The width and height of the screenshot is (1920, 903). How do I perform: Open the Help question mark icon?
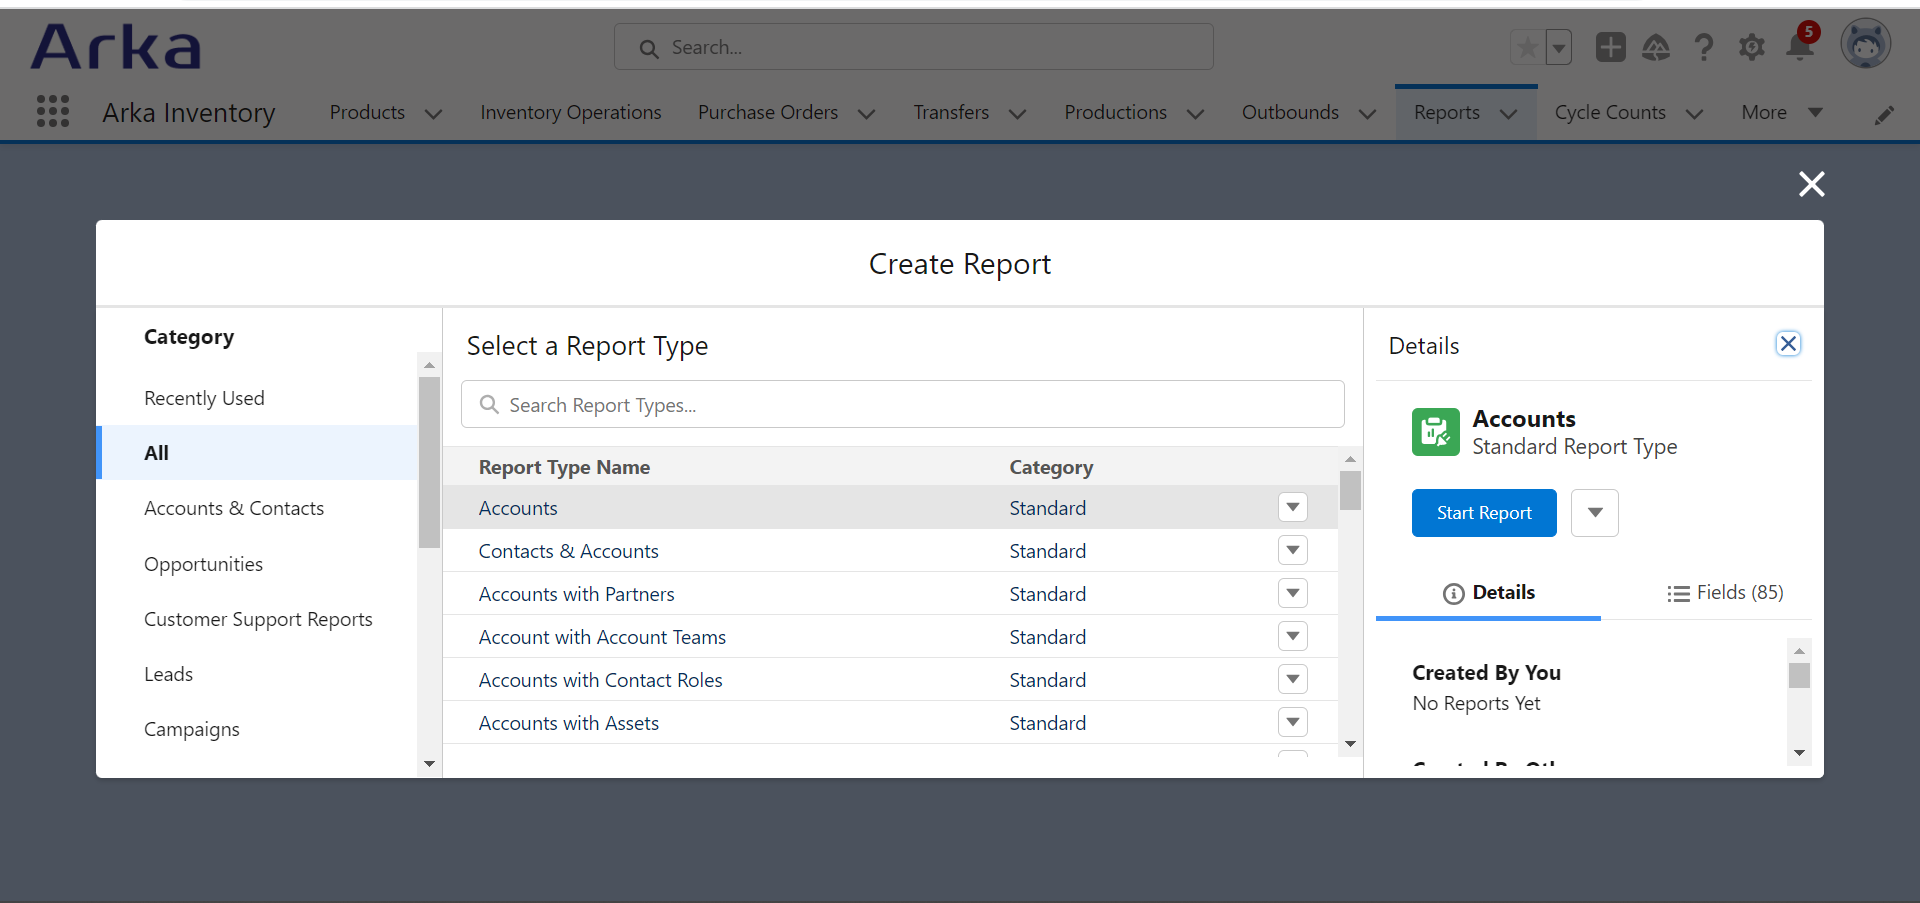(1704, 47)
